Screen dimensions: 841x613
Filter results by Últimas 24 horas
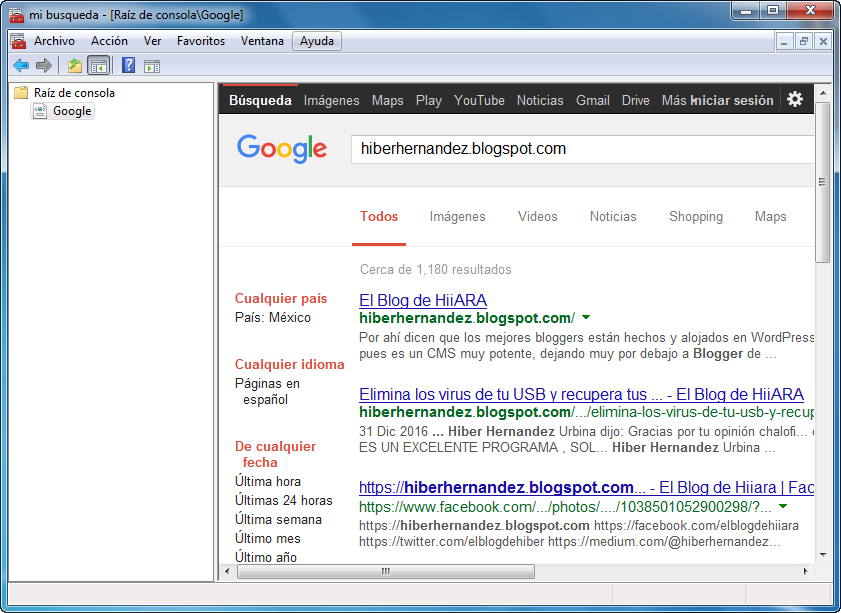click(x=283, y=500)
